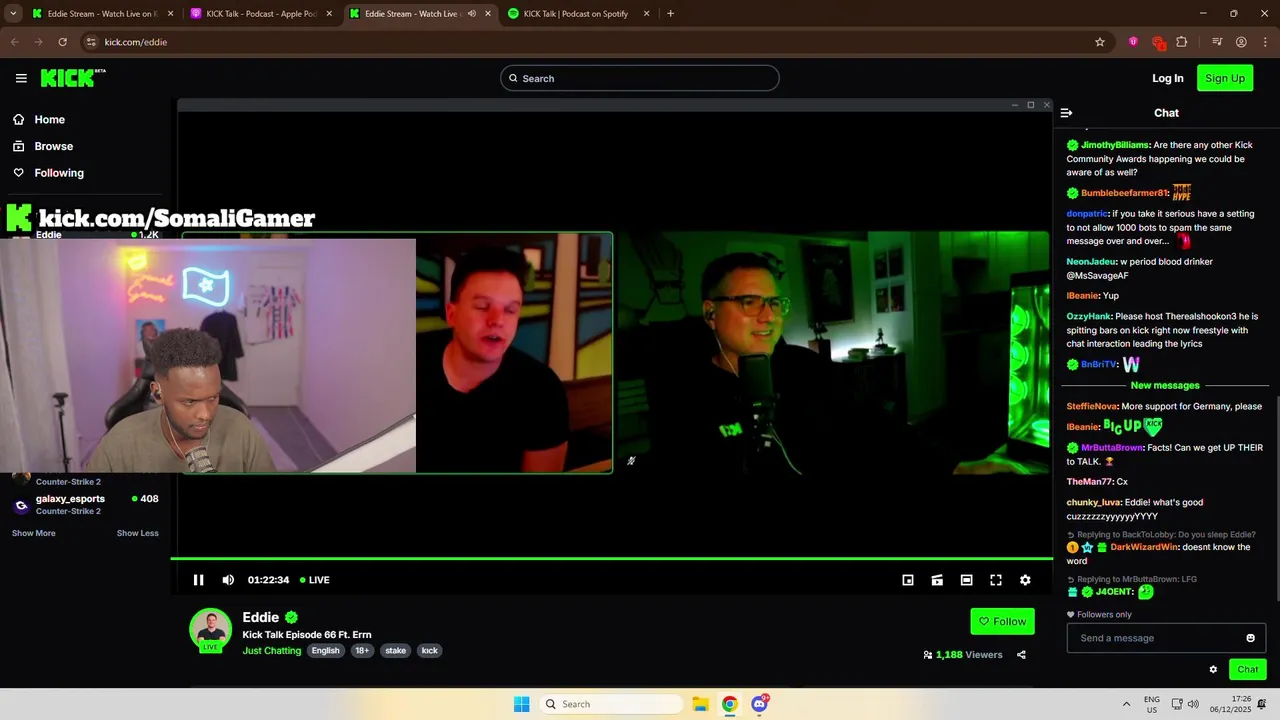
Task: Click the Log In button
Action: coord(1167,78)
